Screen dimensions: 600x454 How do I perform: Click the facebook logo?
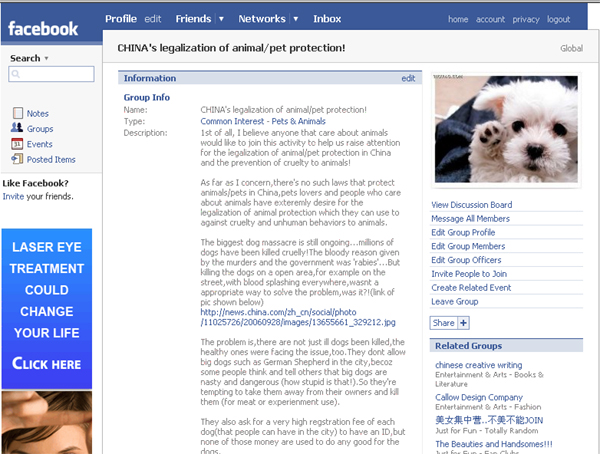(x=43, y=29)
